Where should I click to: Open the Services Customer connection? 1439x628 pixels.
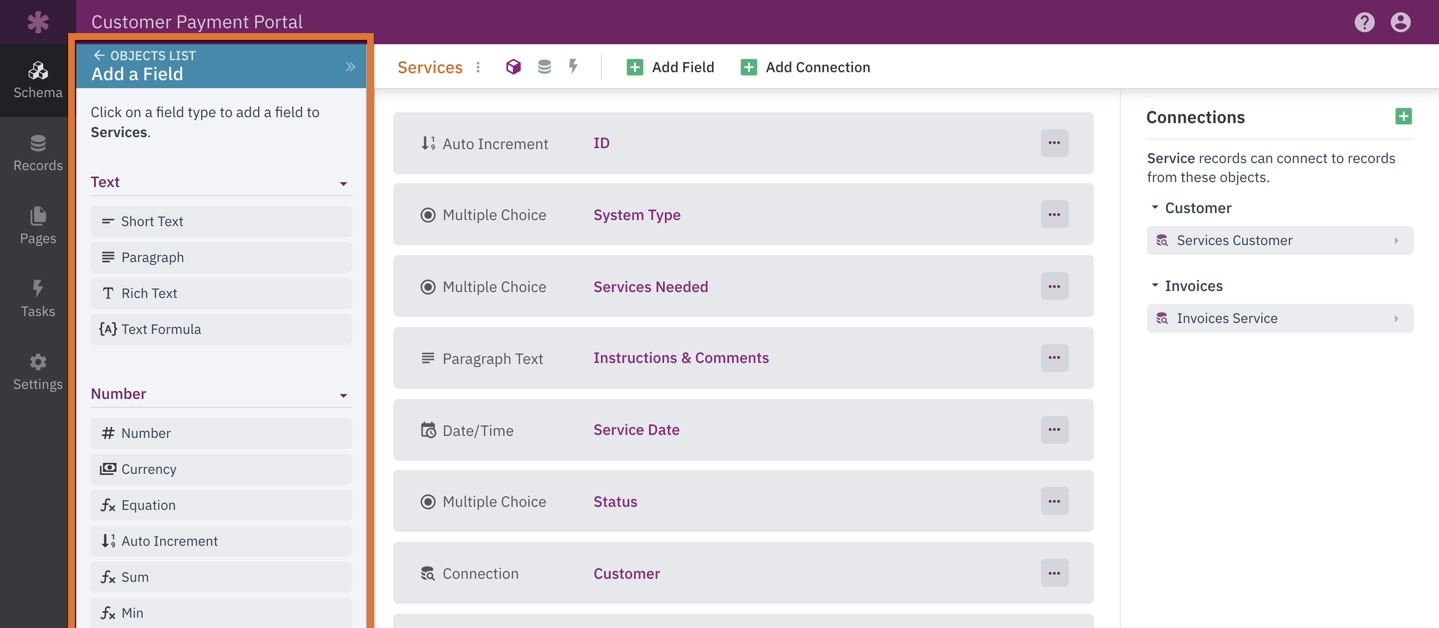coord(1279,241)
